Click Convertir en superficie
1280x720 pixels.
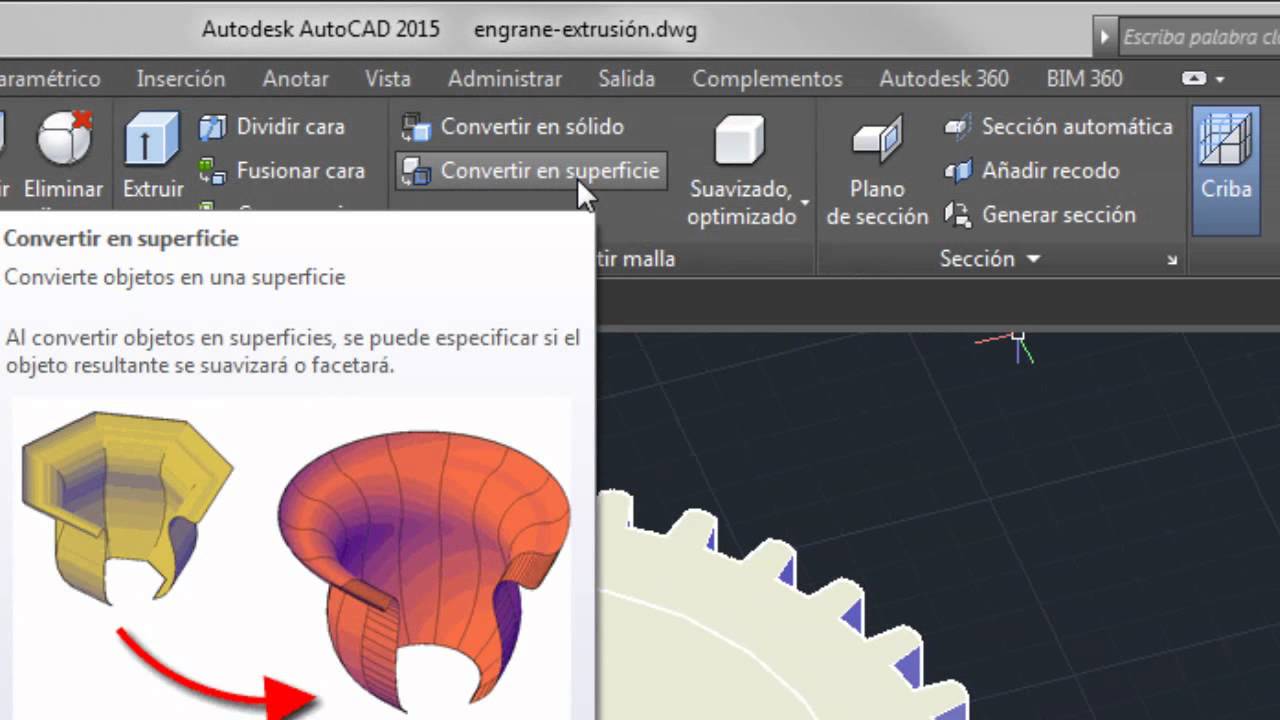tap(531, 171)
